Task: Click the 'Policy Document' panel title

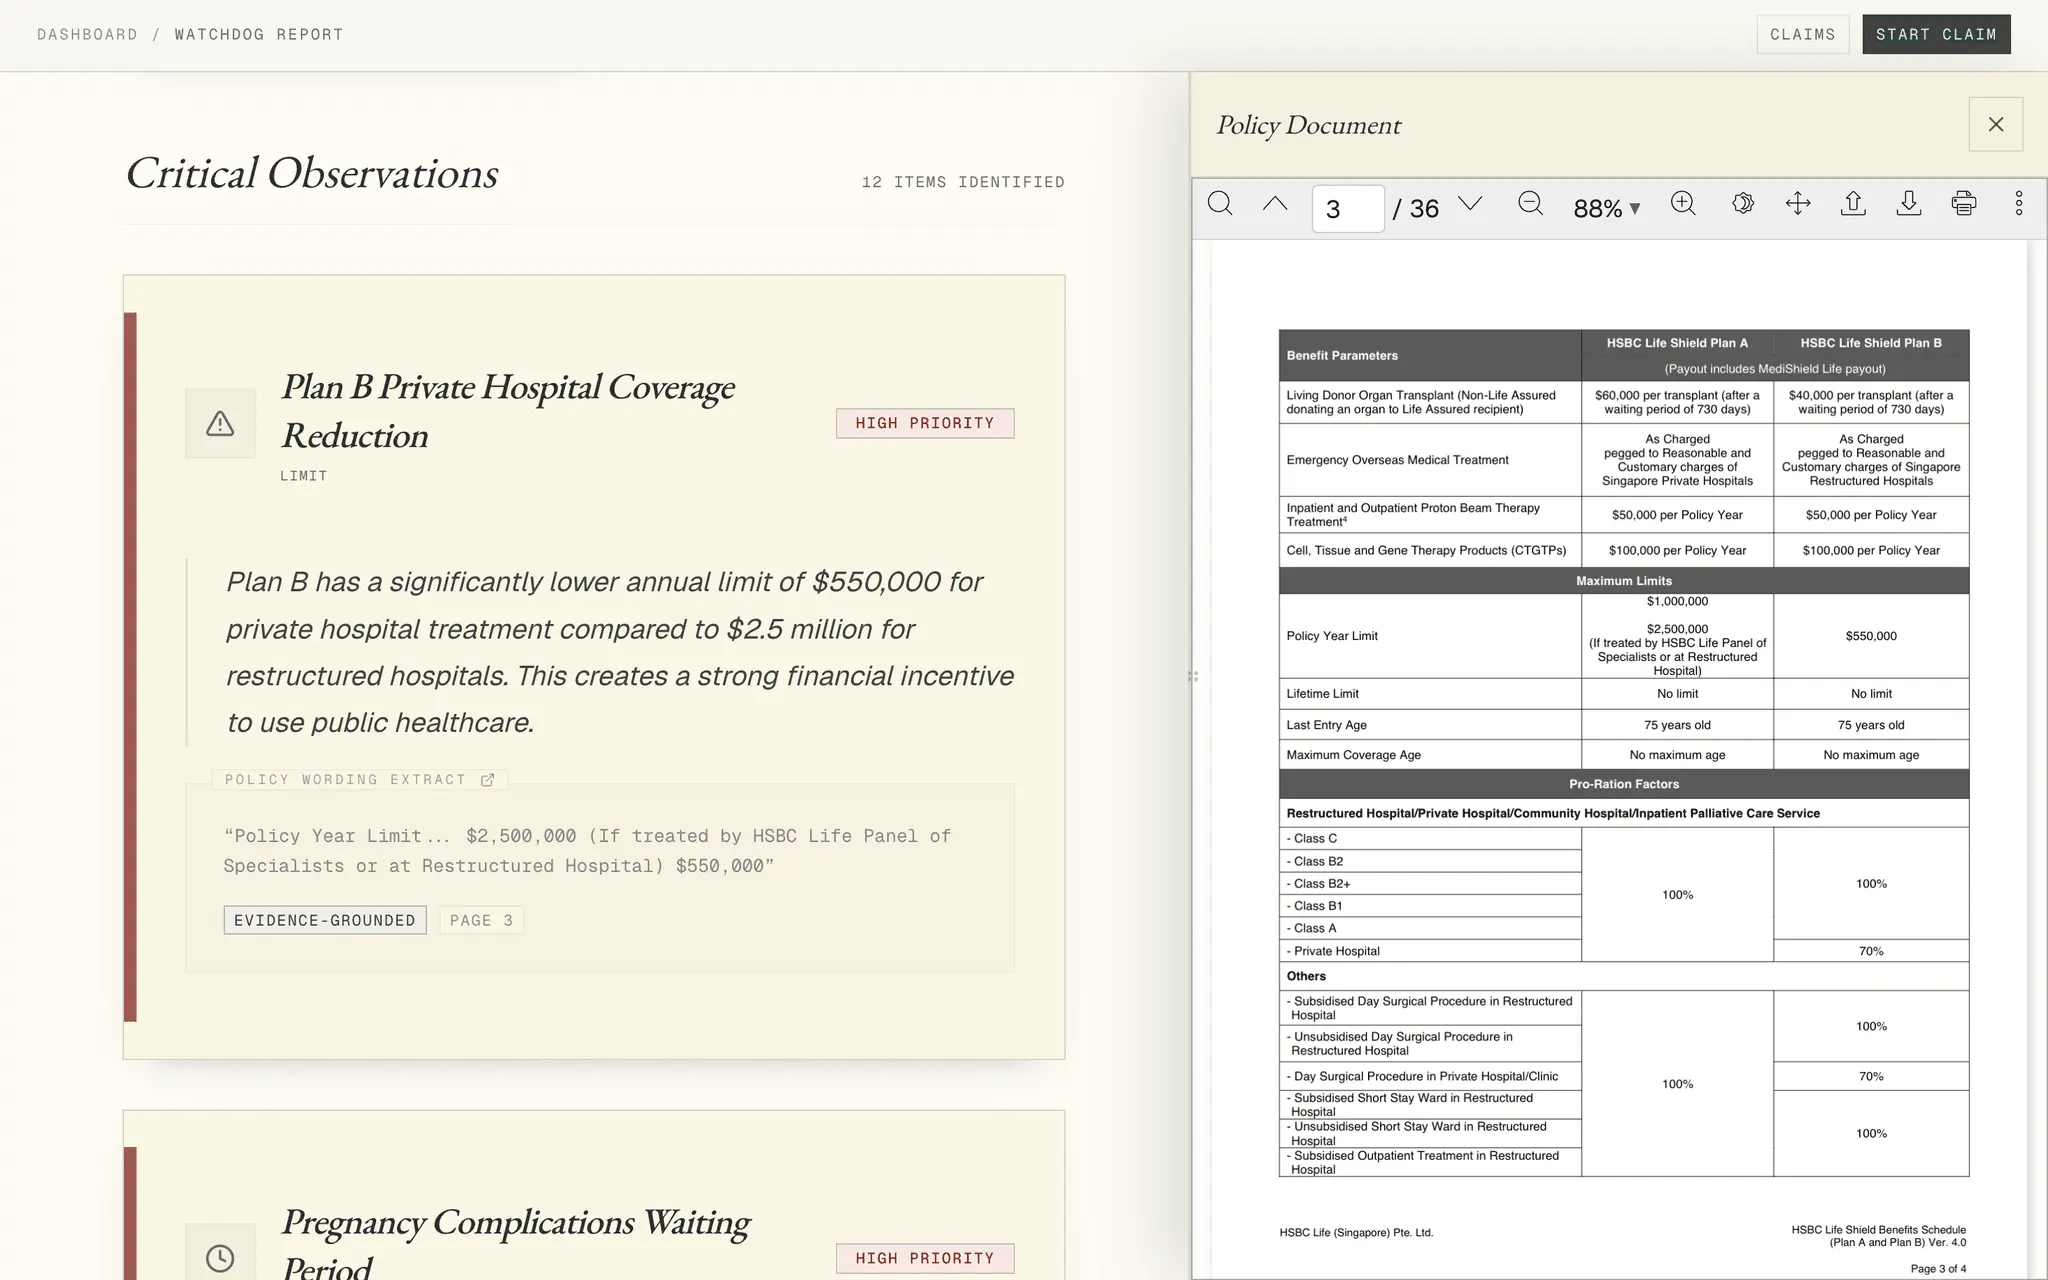Action: tap(1308, 125)
